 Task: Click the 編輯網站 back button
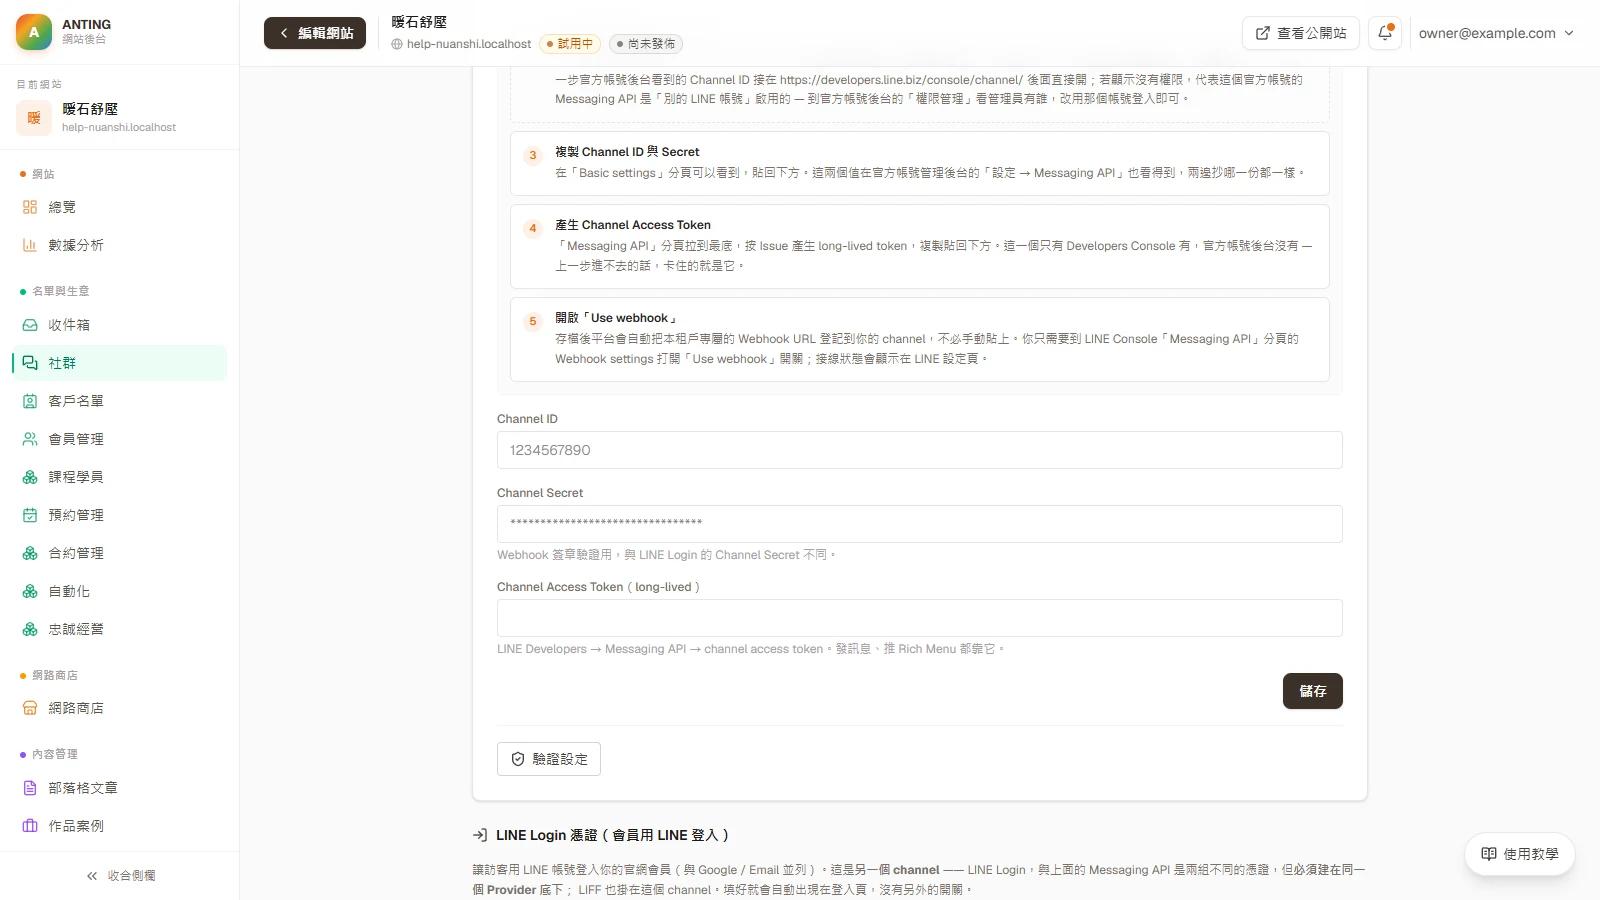coord(315,33)
